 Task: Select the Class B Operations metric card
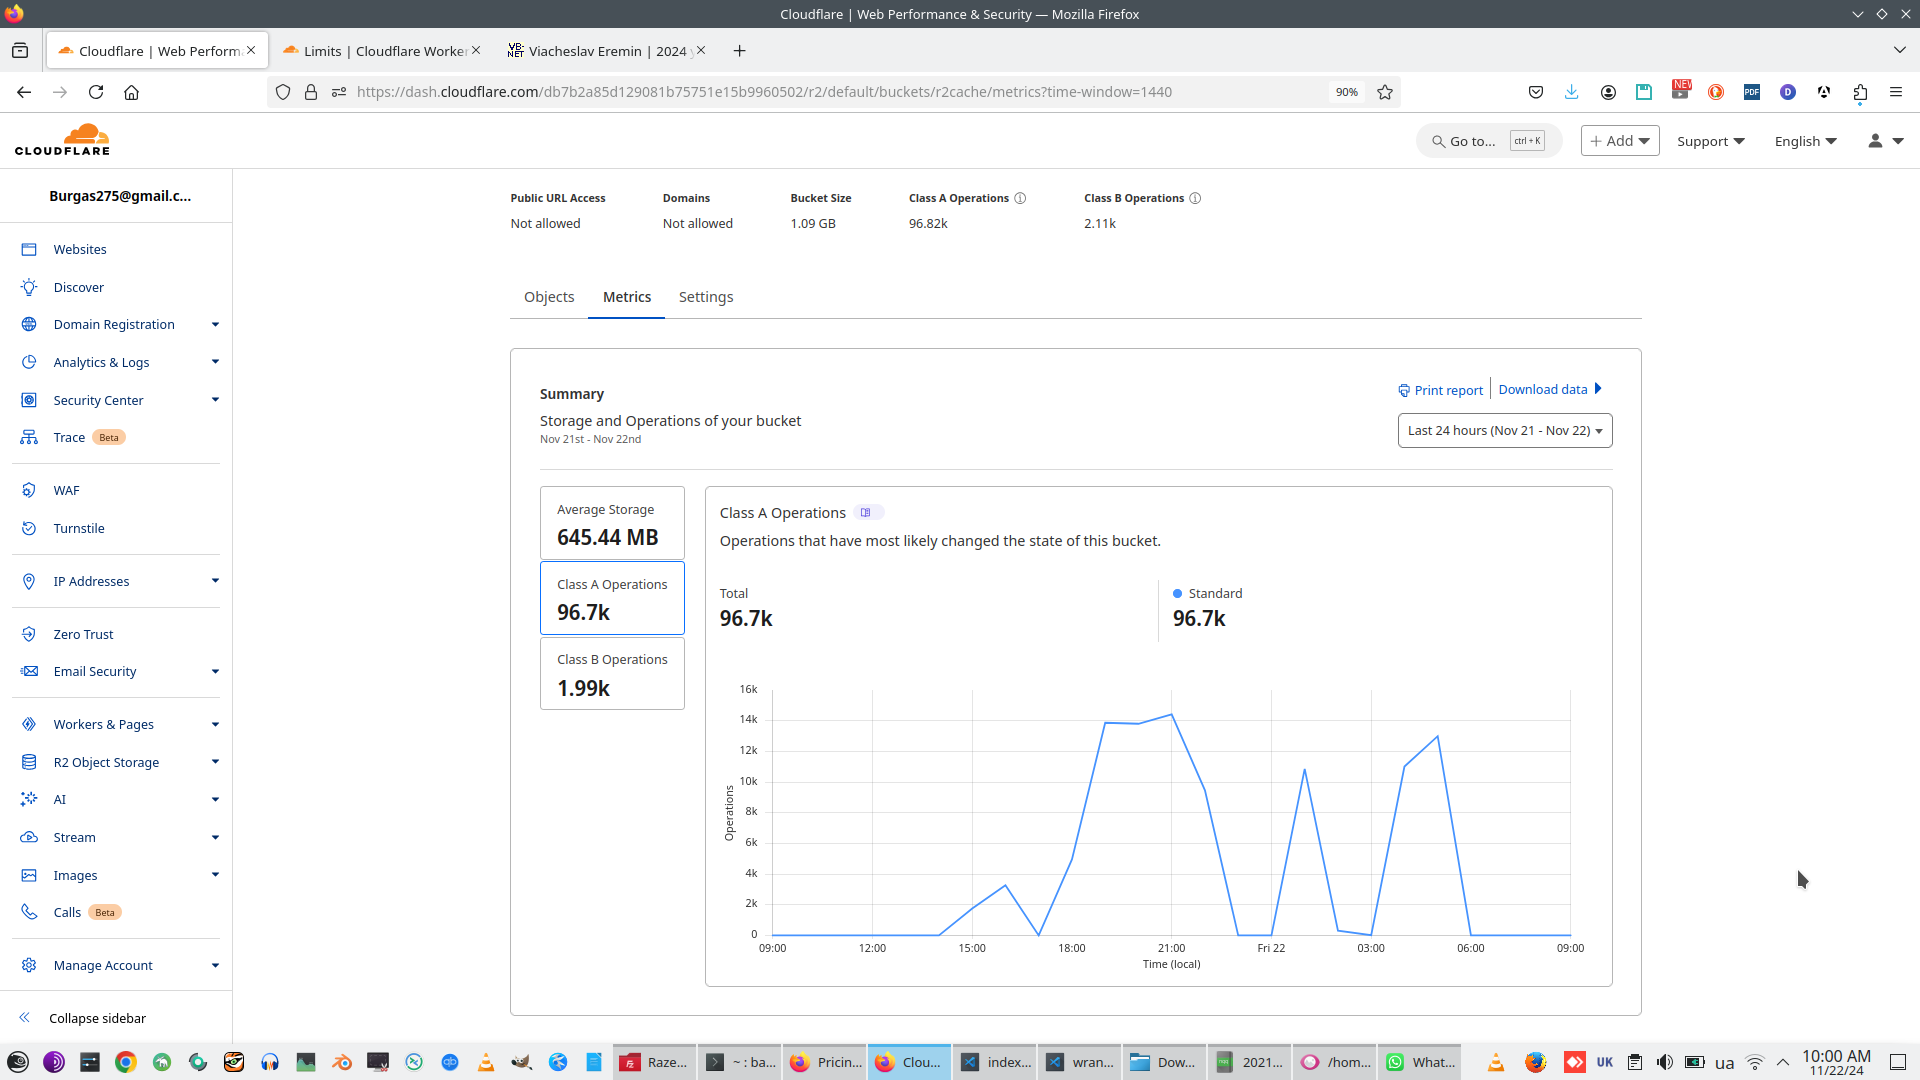[x=612, y=674]
